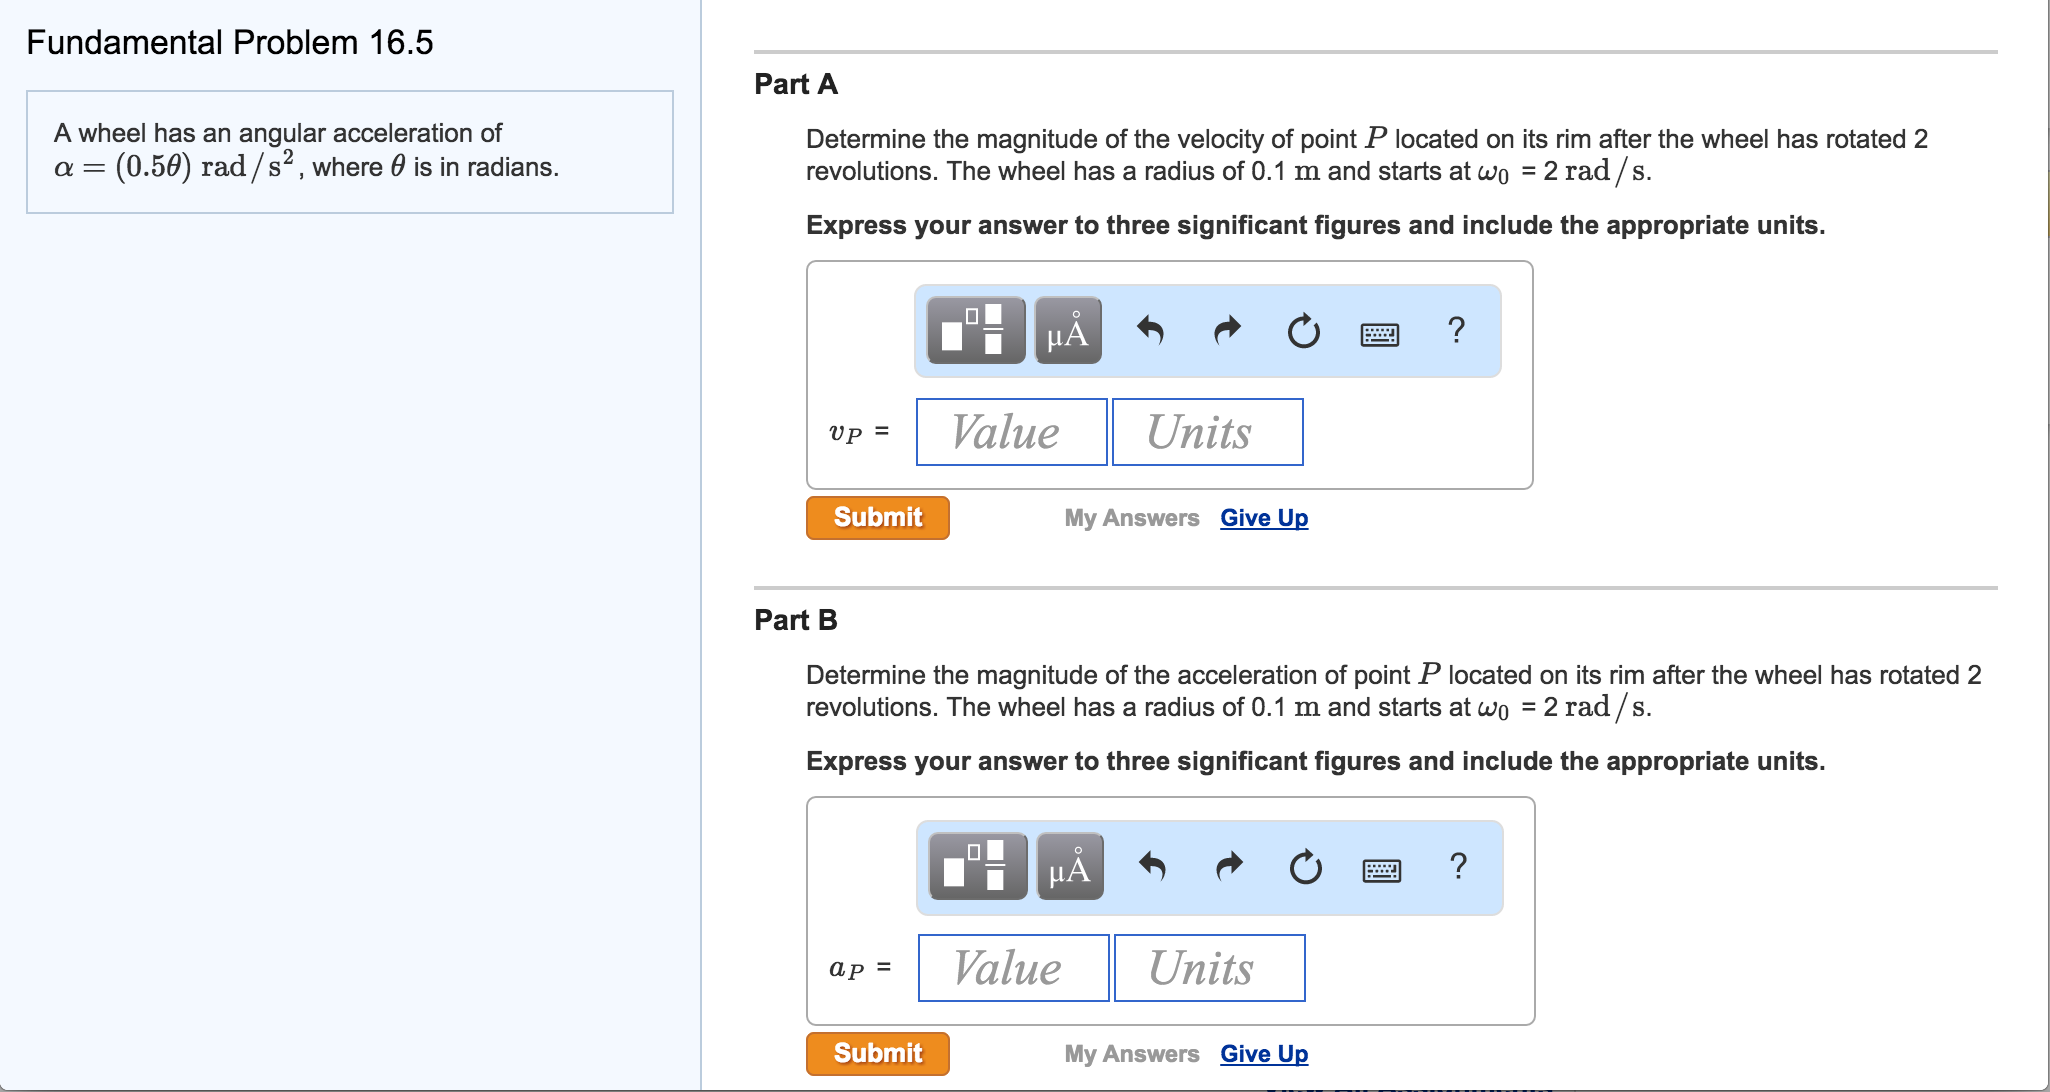The image size is (2050, 1092).
Task: Click the undo arrow in Part A toolbar
Action: (x=1148, y=330)
